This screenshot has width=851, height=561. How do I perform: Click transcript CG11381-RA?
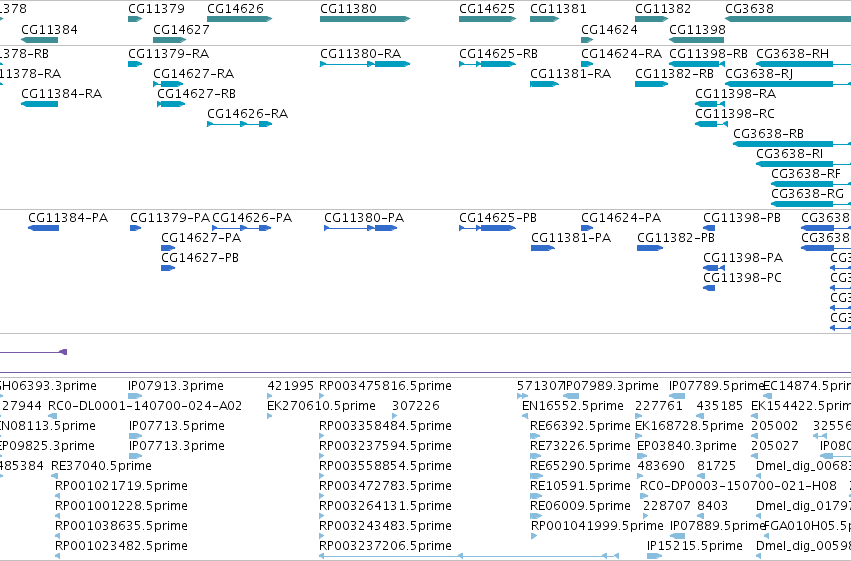click(571, 74)
